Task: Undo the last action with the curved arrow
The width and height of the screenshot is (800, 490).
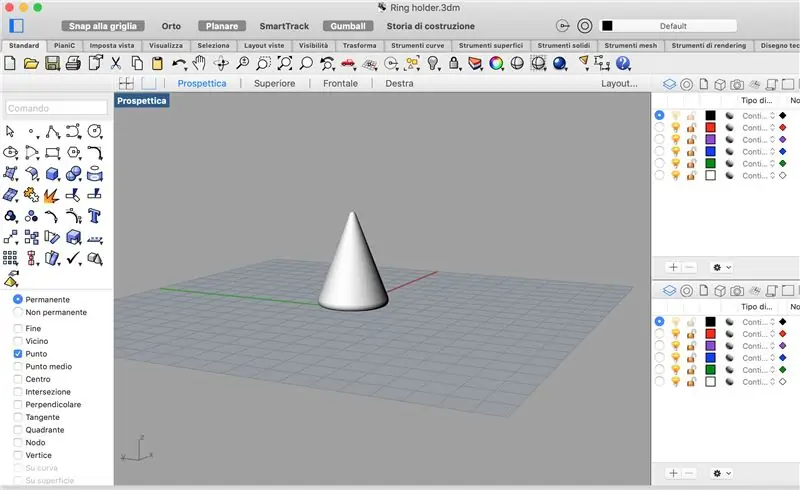Action: [179, 63]
